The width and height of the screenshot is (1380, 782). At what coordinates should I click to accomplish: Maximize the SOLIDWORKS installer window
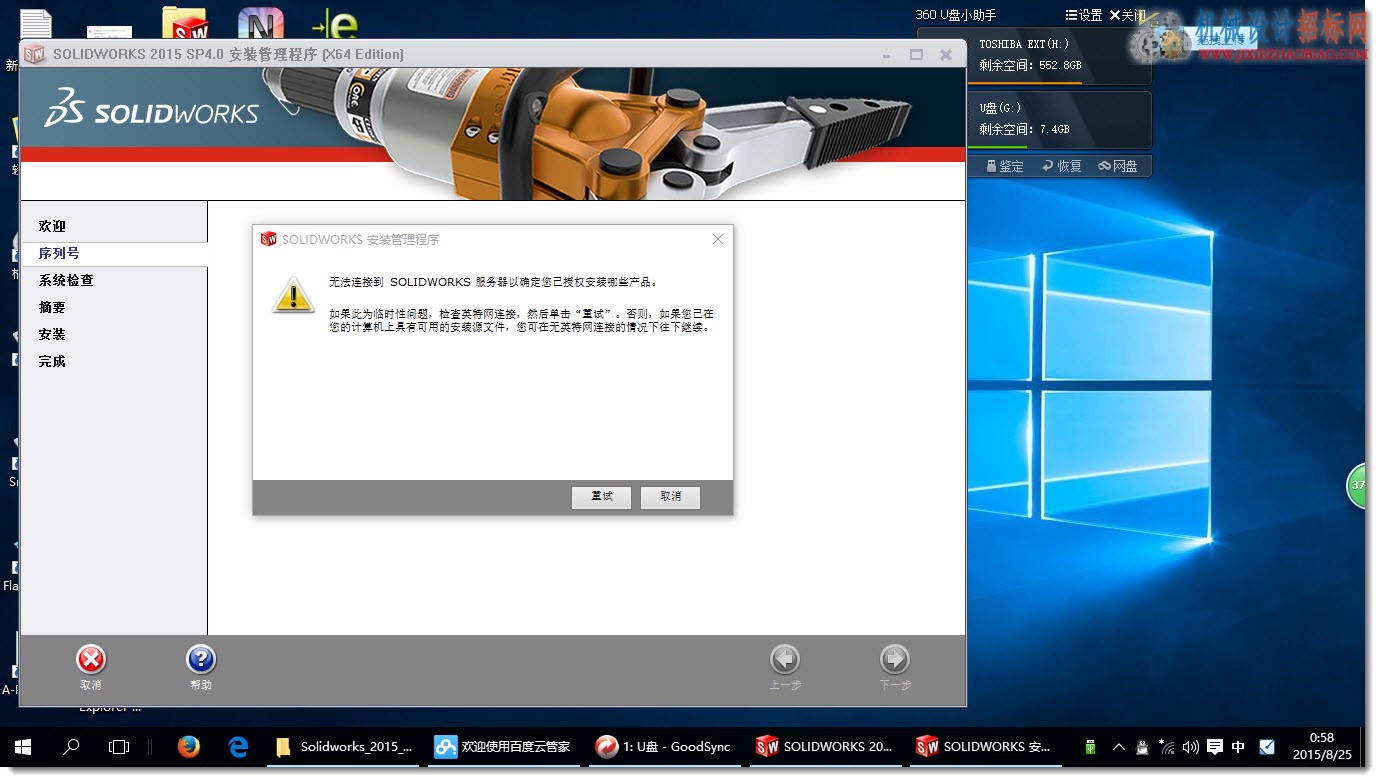[x=916, y=55]
